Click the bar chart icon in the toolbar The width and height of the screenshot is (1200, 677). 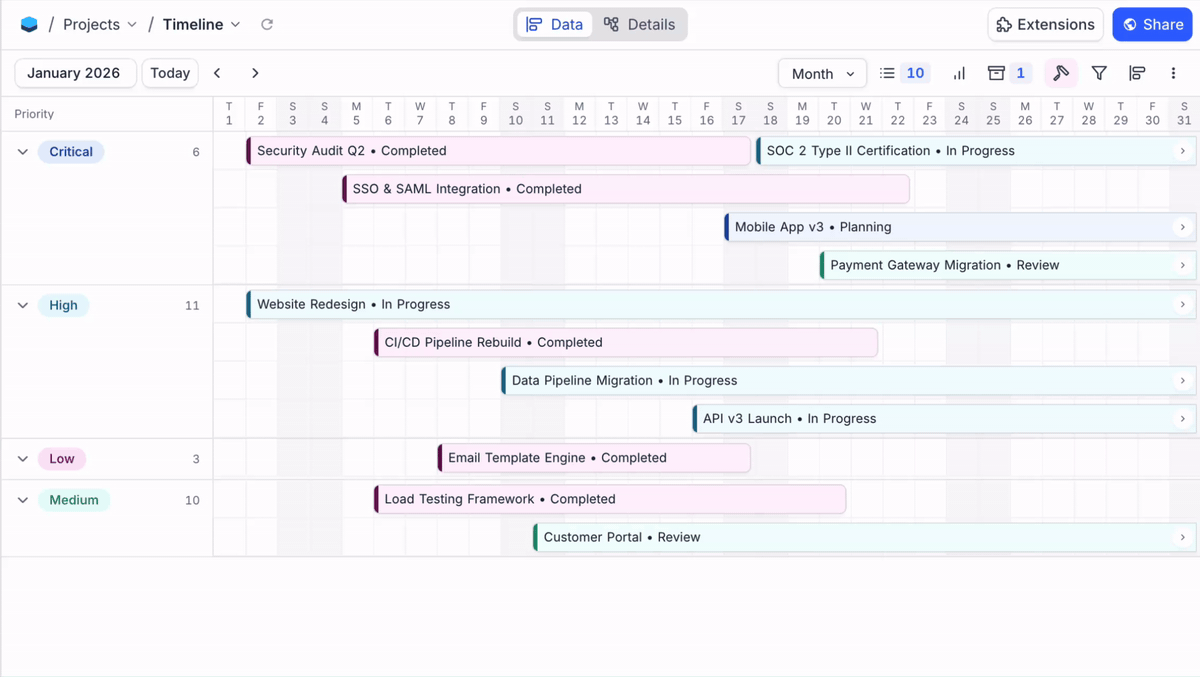coord(958,73)
